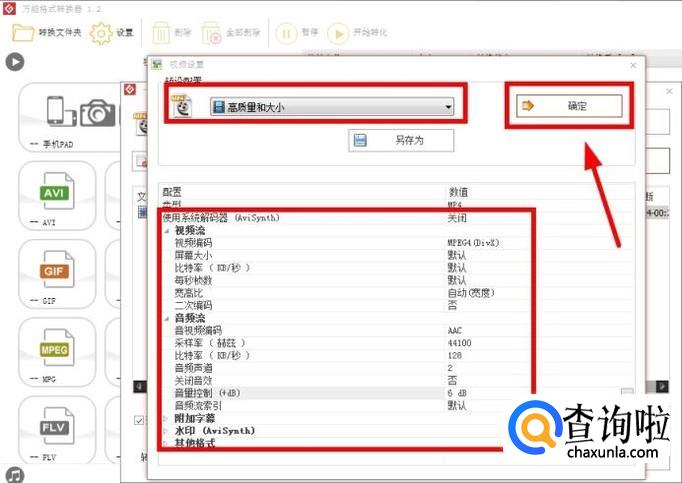Expand the 水印 (AviSynth) section
Screen dimensions: 682x483
(x=167, y=431)
